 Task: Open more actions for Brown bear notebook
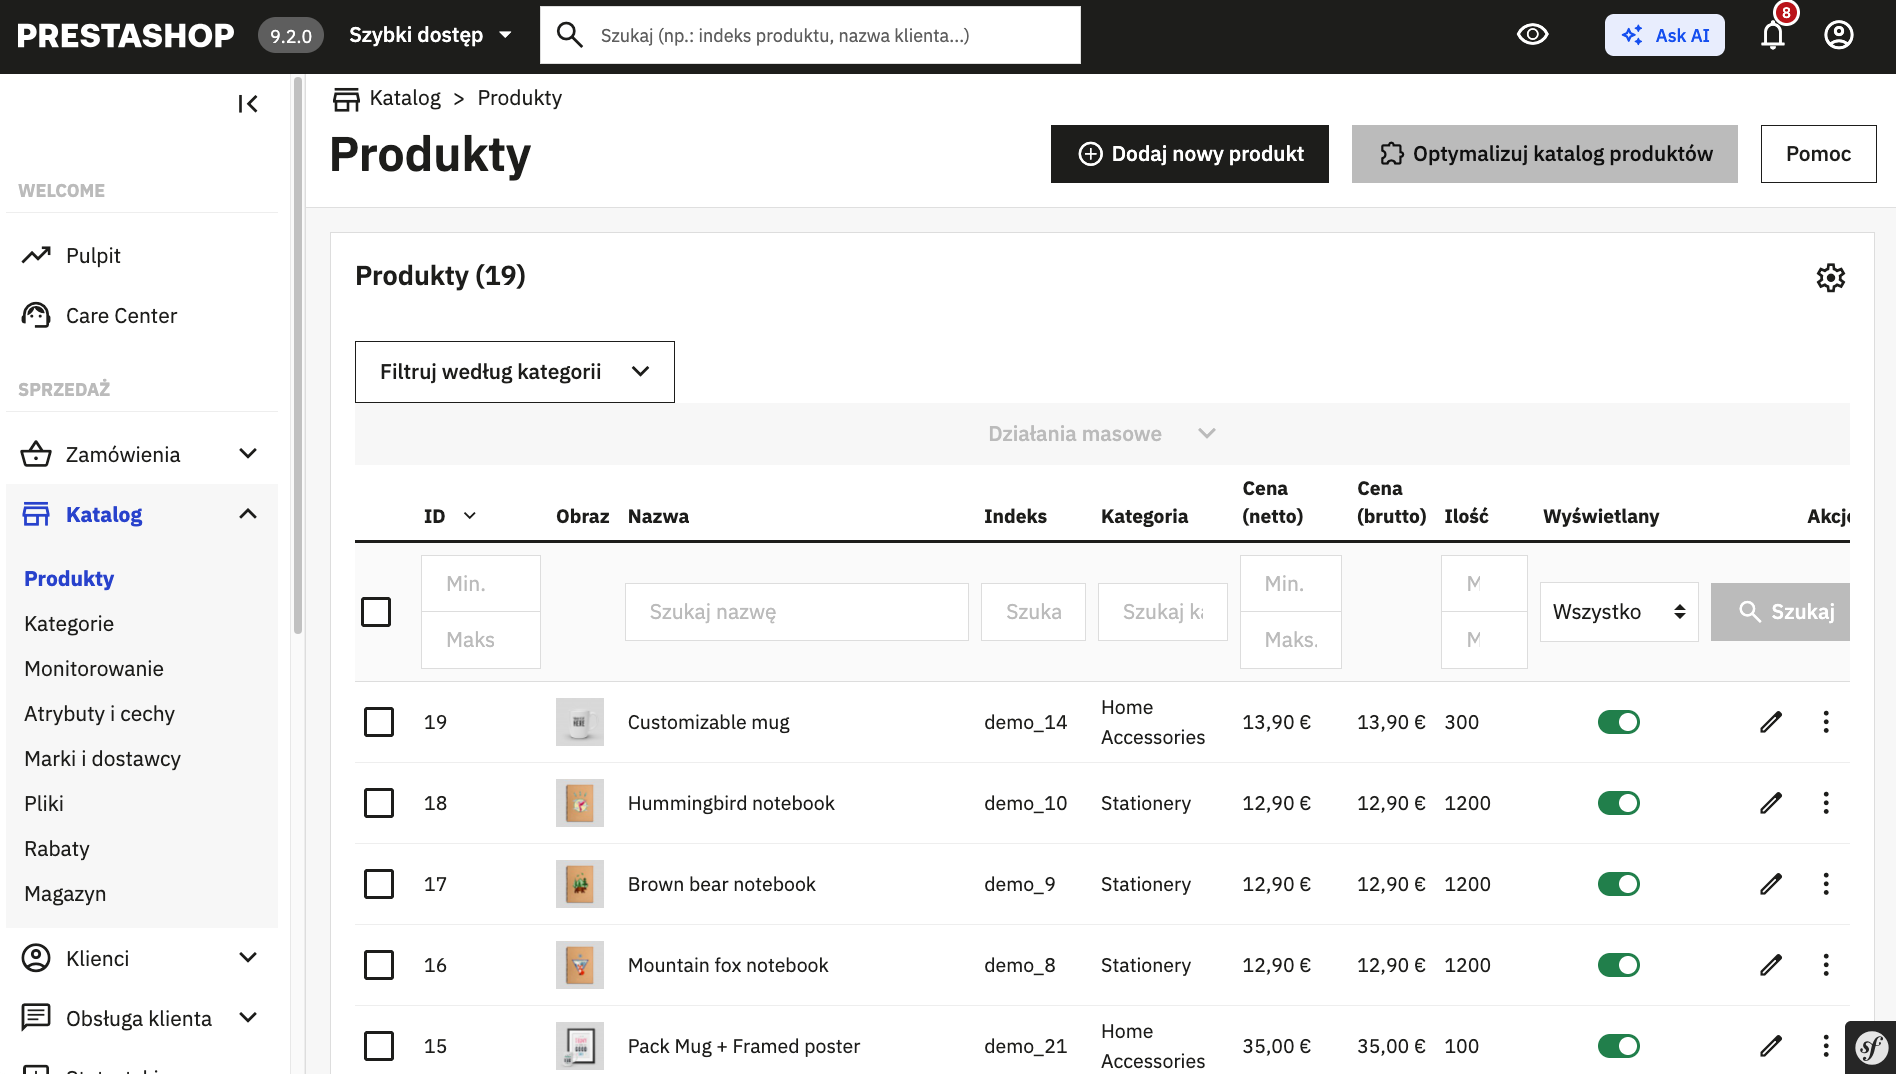point(1826,884)
